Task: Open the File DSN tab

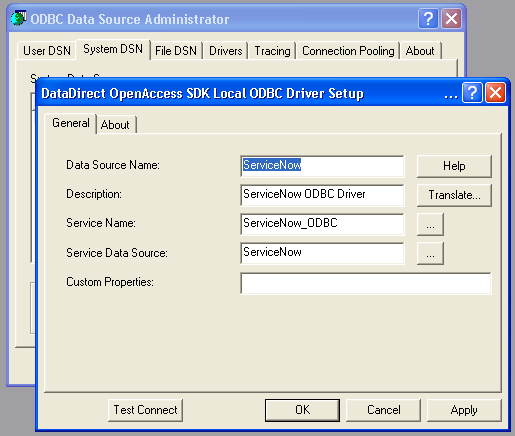Action: click(x=176, y=51)
